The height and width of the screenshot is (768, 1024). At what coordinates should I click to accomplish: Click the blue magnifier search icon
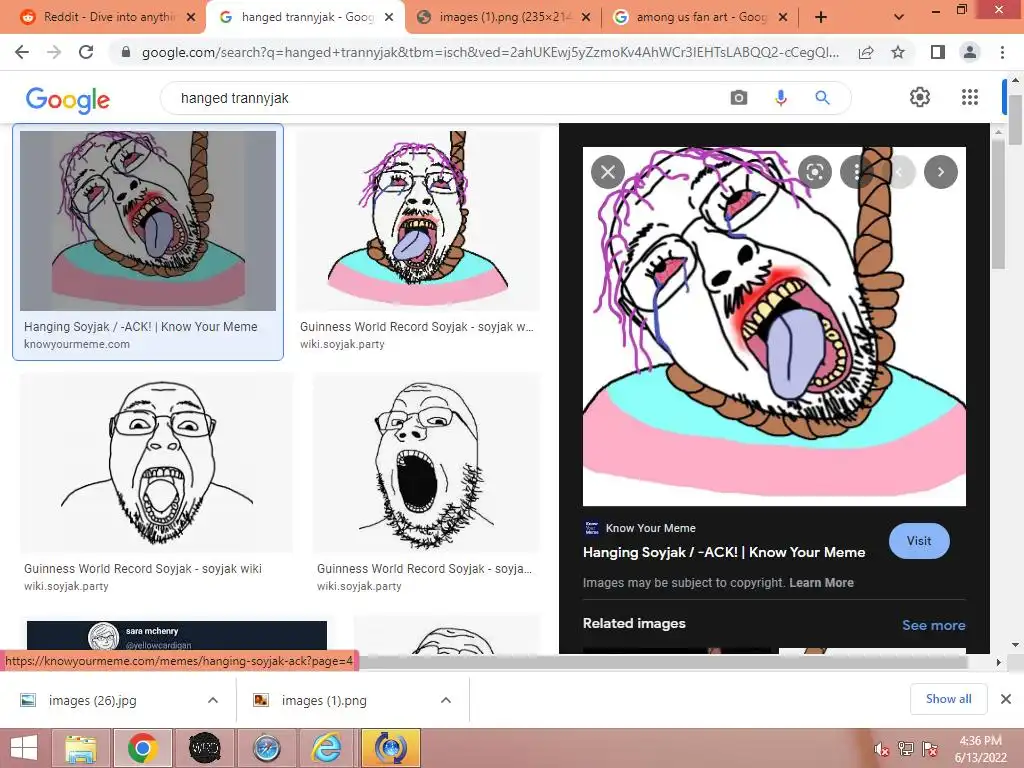(x=822, y=98)
